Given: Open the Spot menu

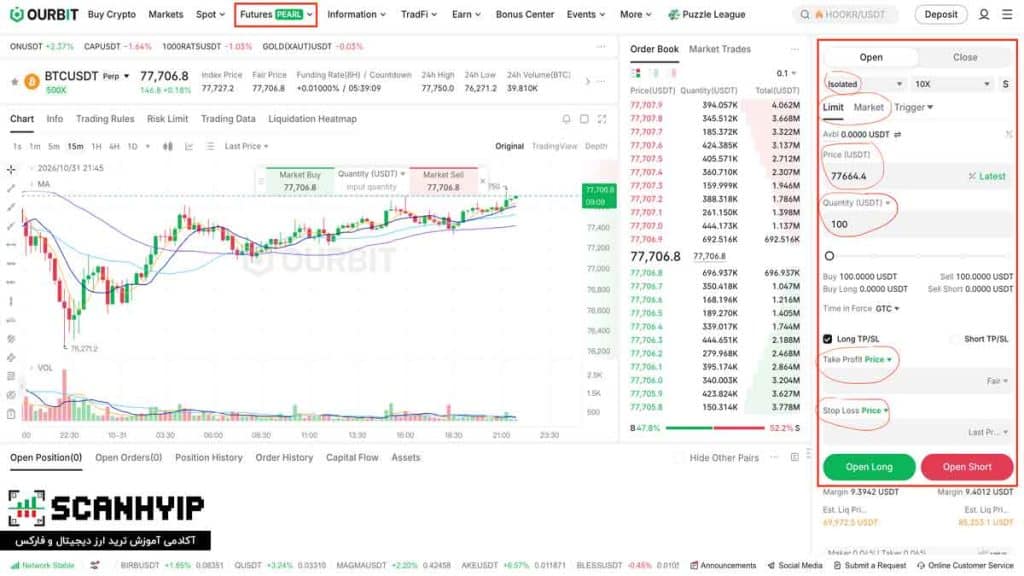Looking at the screenshot, I should tap(210, 14).
